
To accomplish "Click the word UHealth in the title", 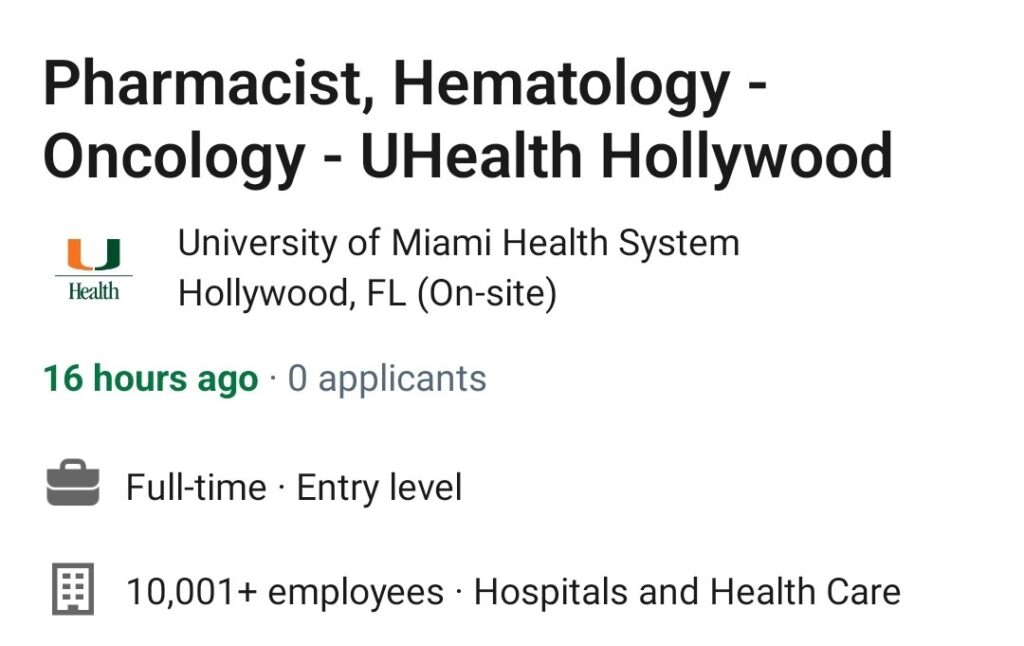I will point(471,155).
